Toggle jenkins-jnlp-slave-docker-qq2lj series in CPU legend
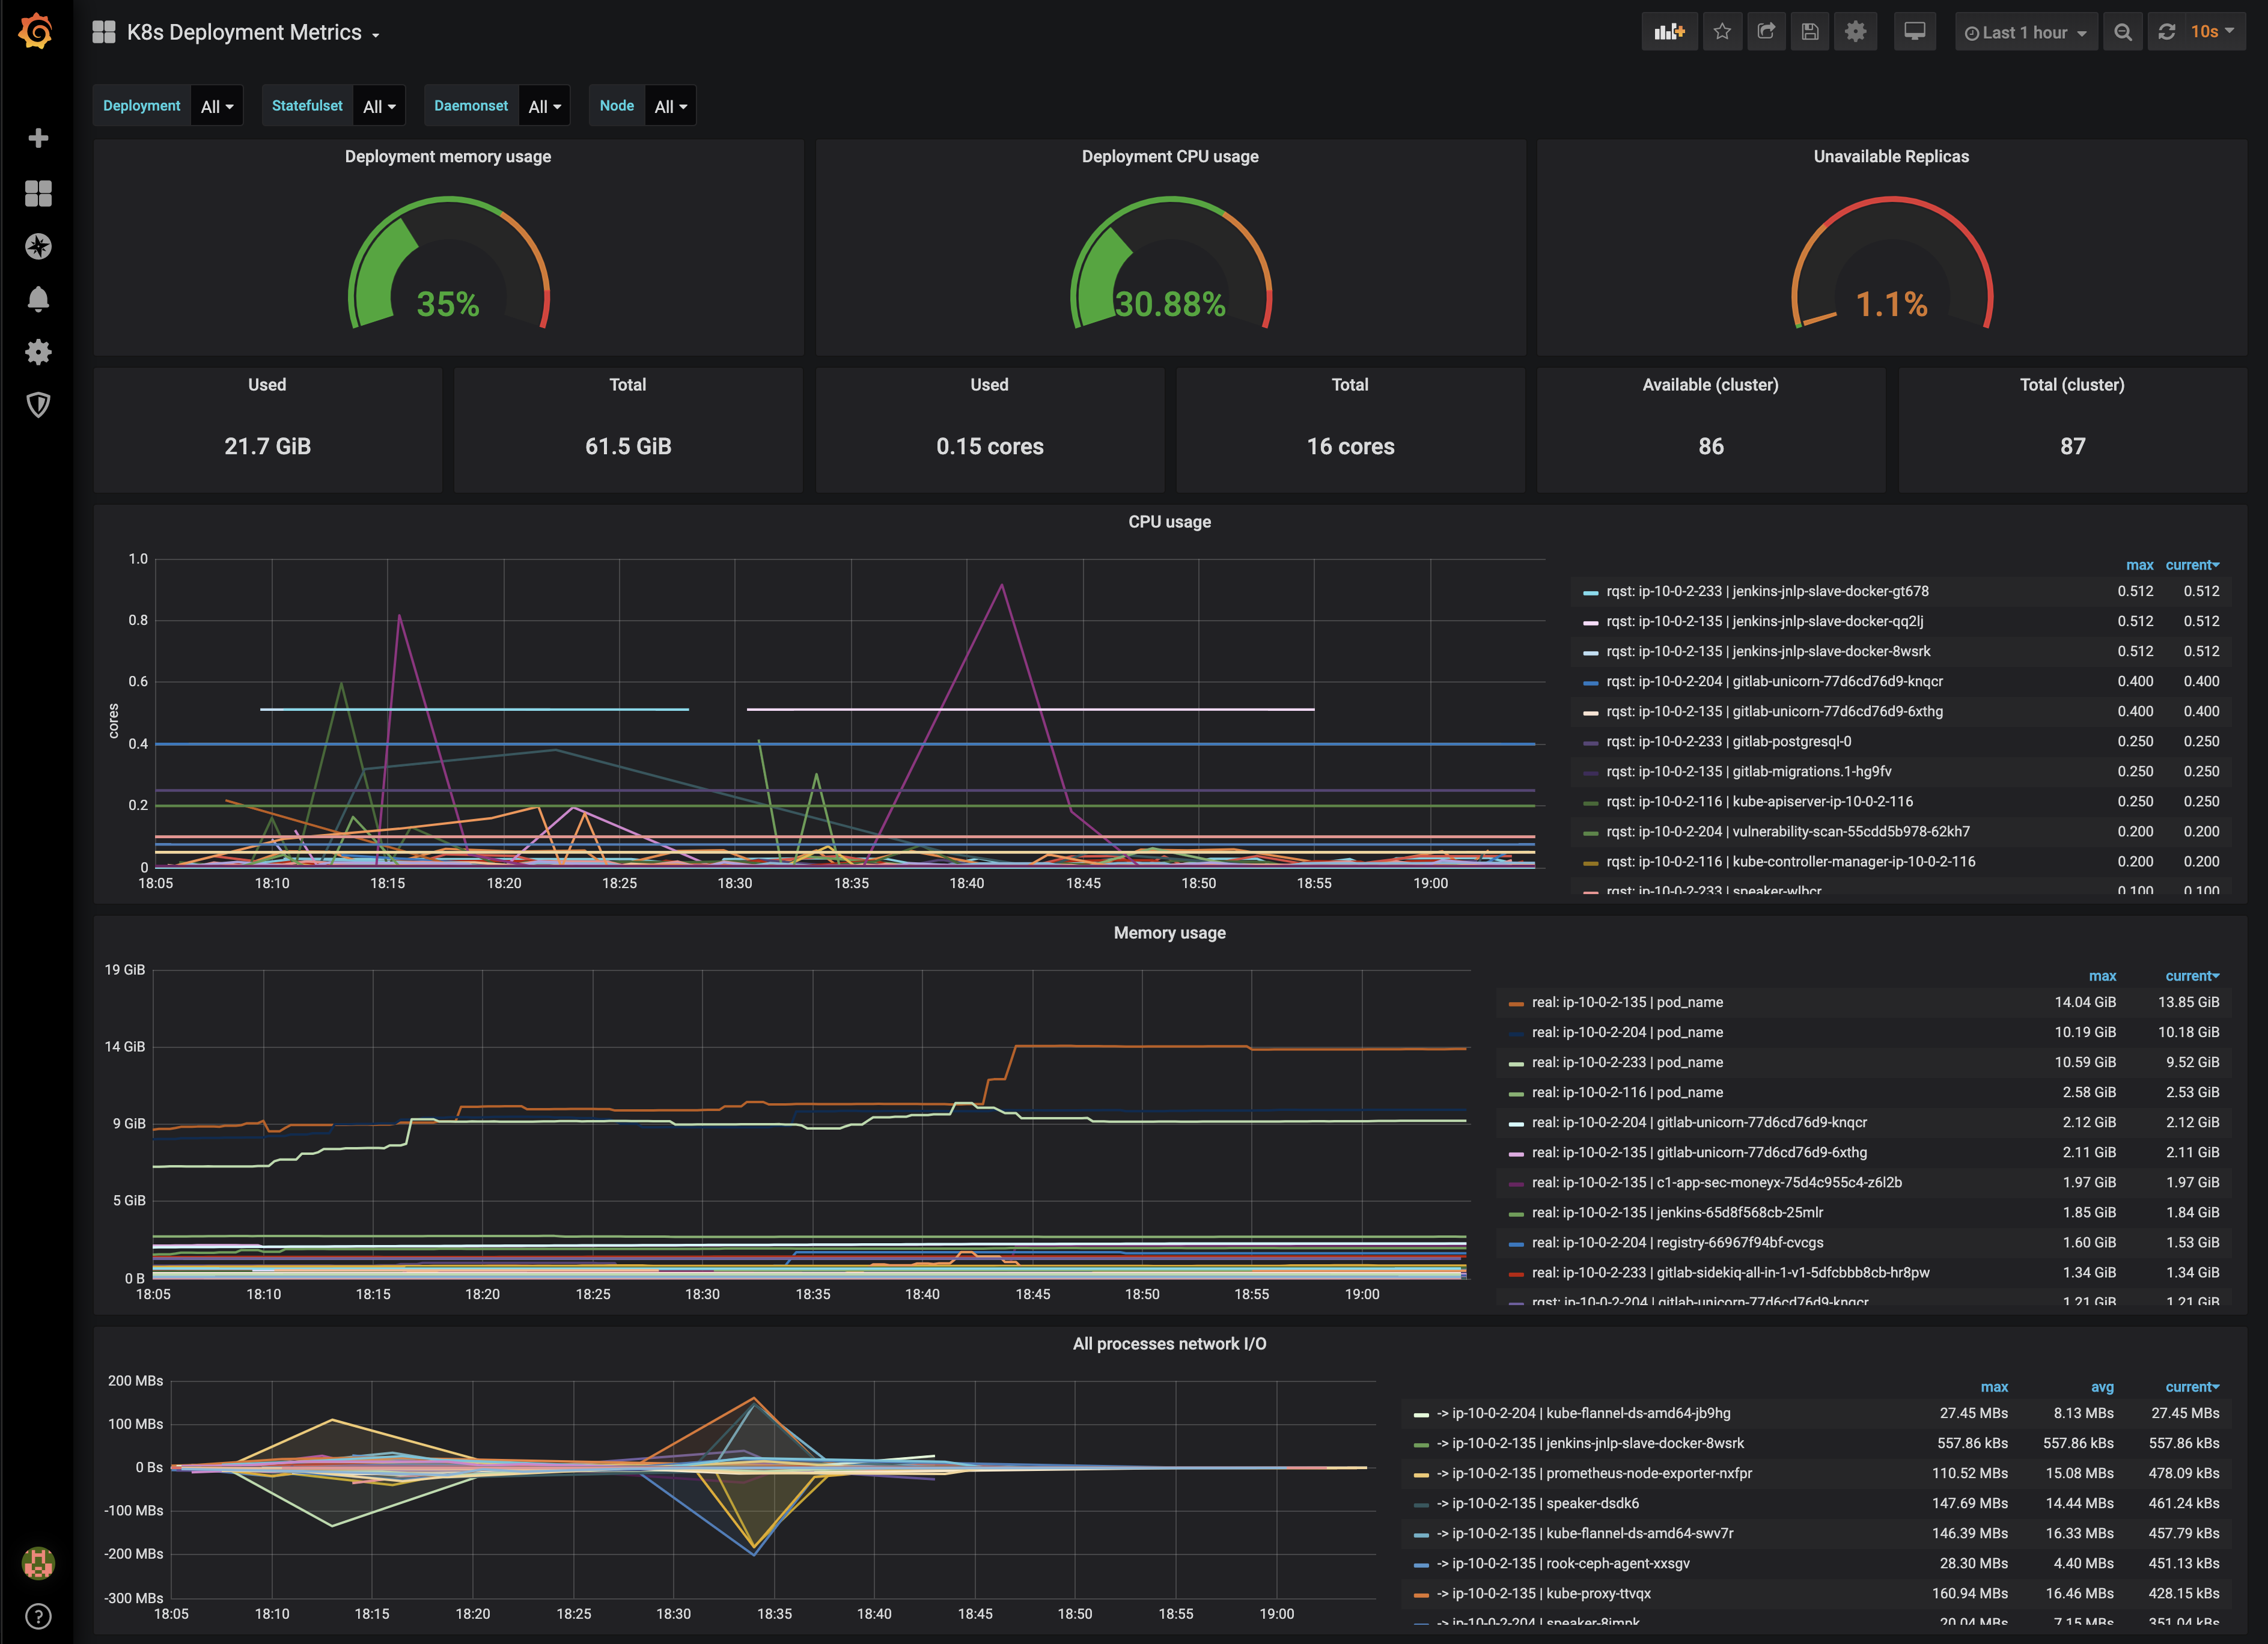This screenshot has height=1644, width=2268. (x=1764, y=621)
